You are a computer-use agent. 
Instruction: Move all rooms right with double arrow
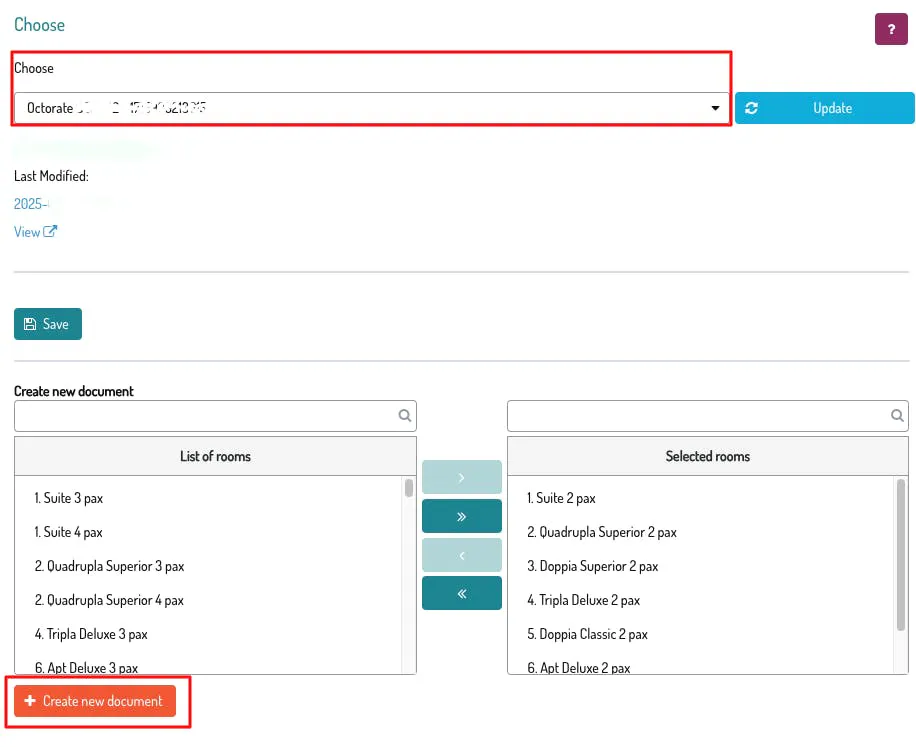[462, 516]
